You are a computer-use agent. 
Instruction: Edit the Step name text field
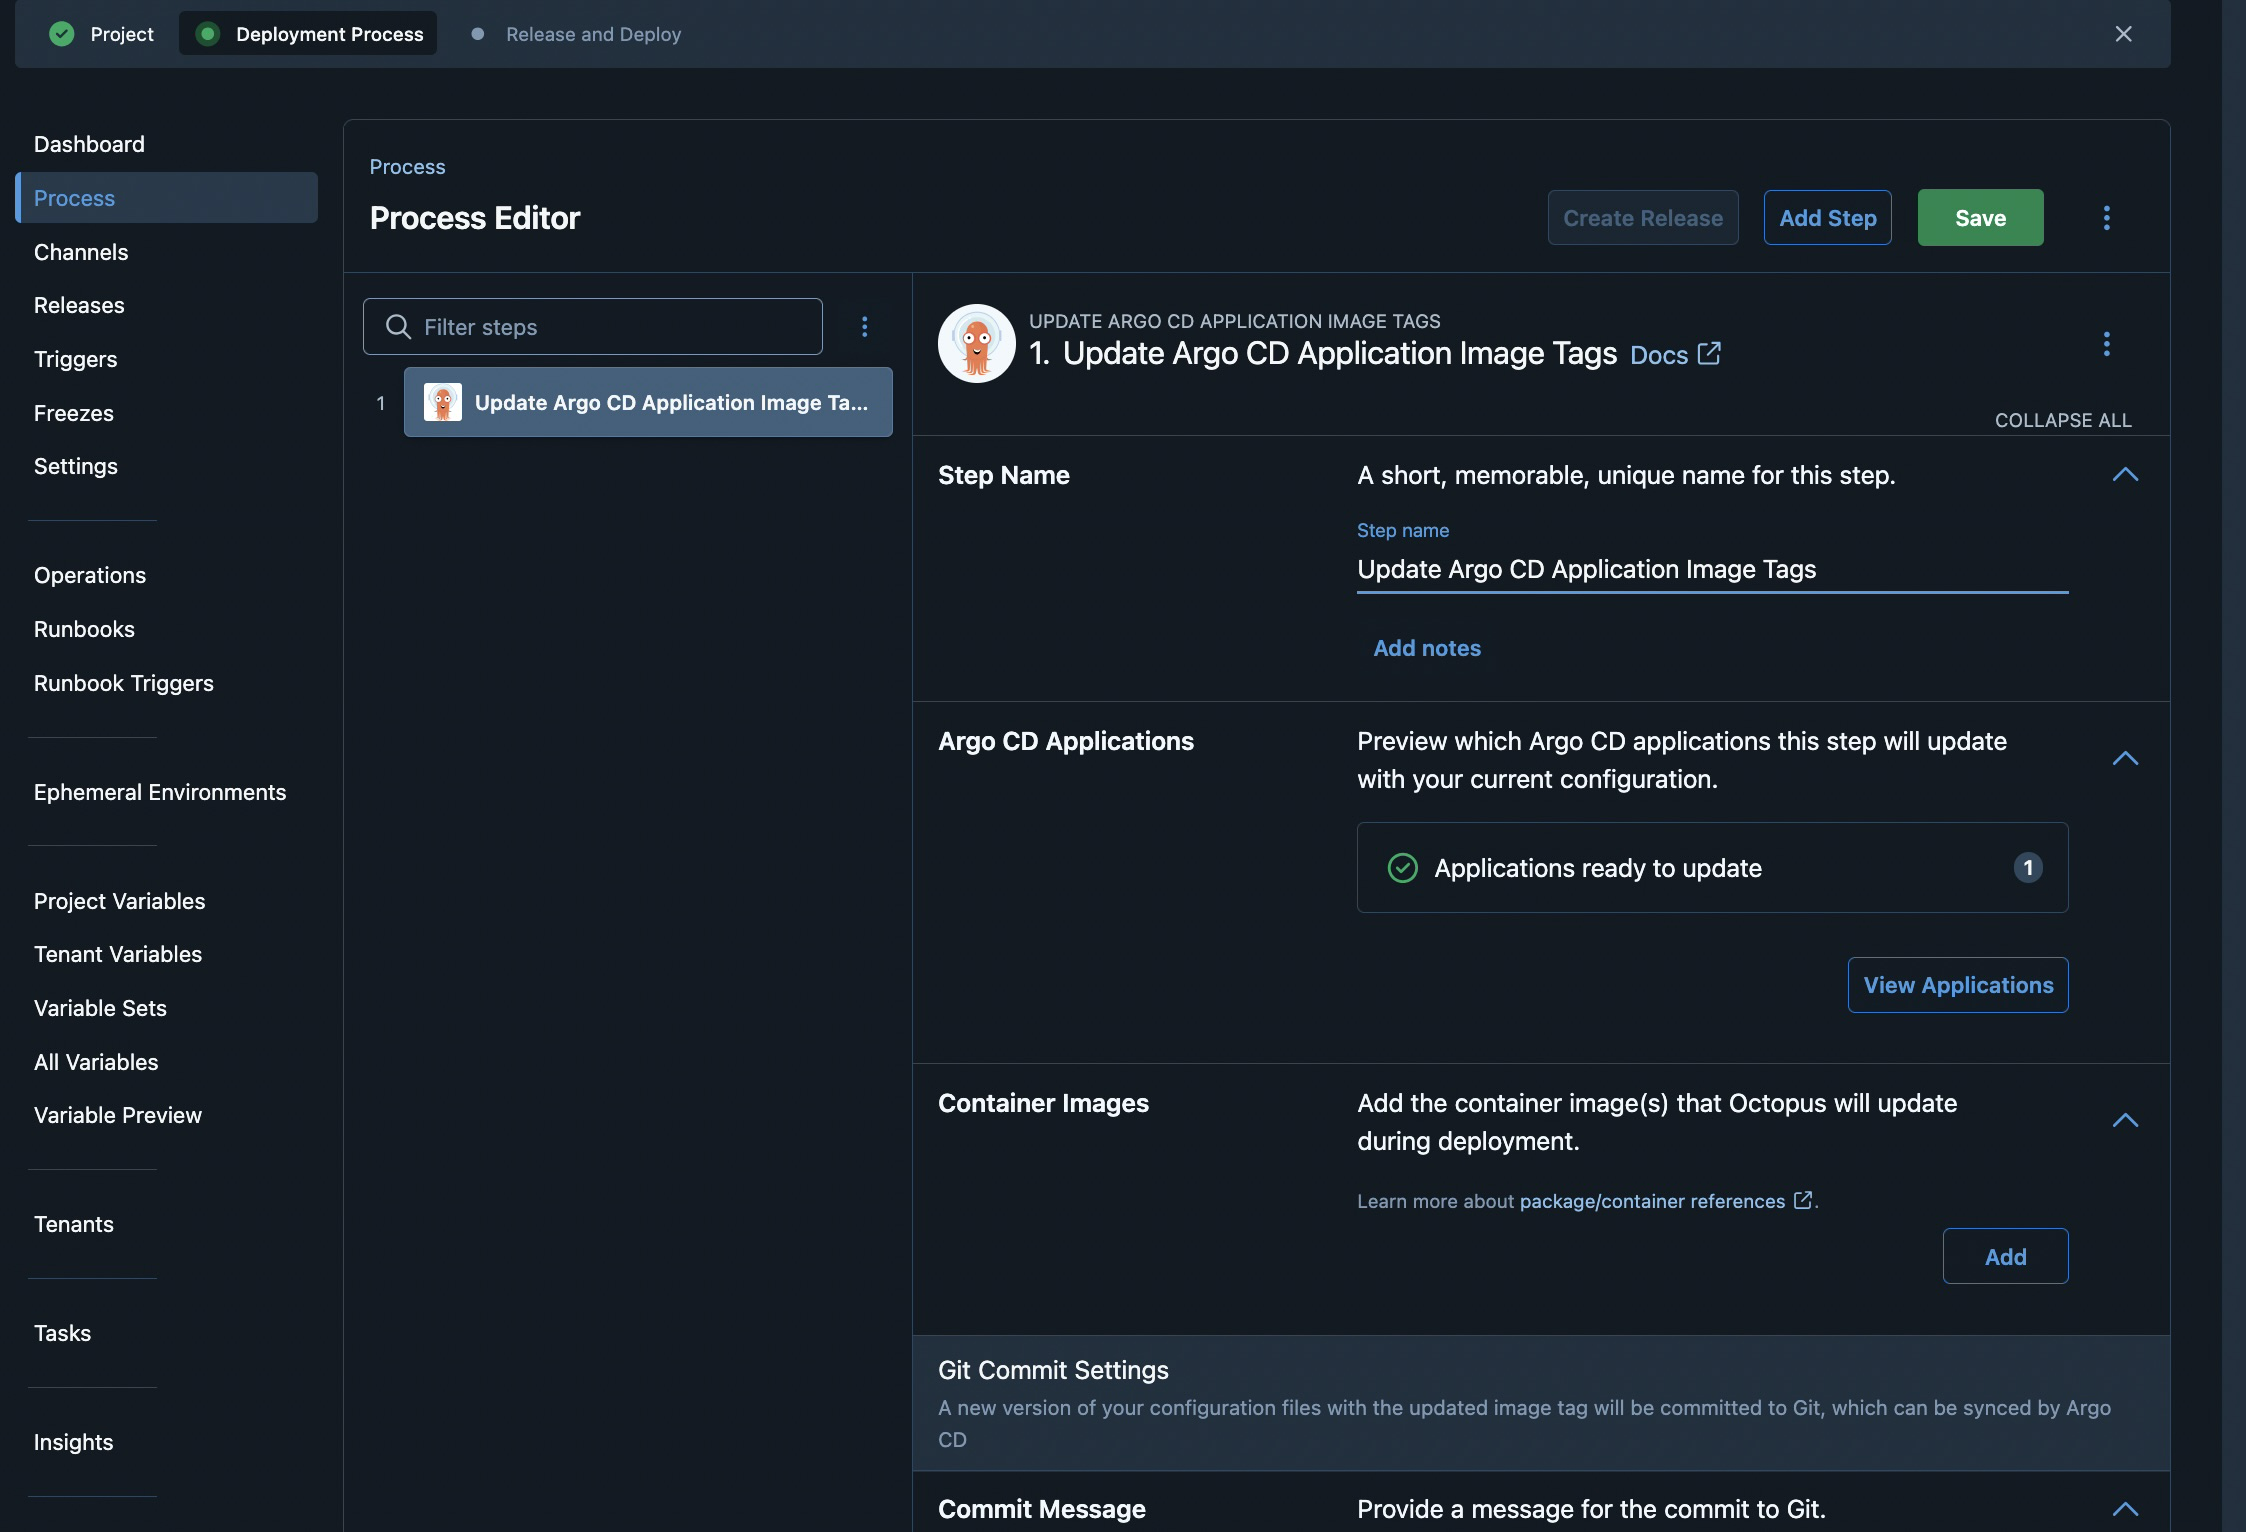coord(1712,569)
